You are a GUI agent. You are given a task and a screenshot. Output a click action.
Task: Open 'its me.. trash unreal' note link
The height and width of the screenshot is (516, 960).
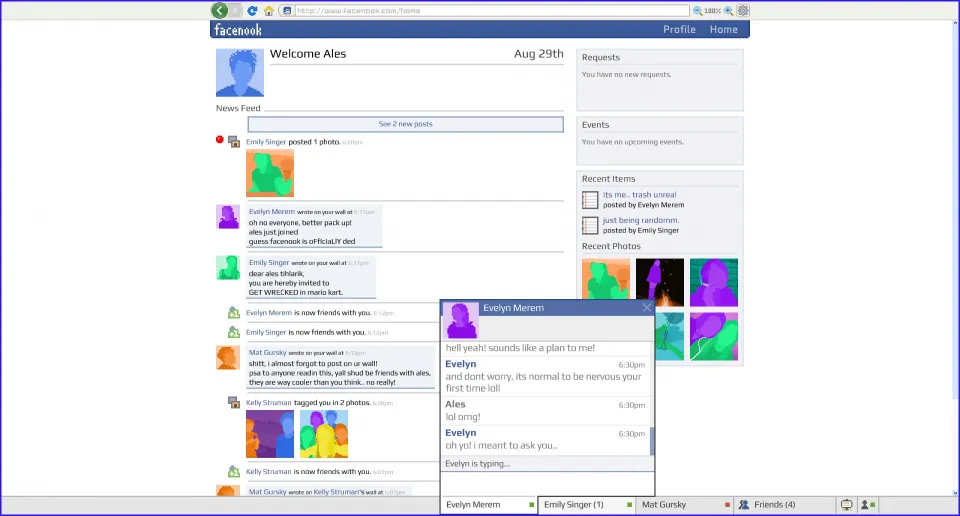(639, 195)
